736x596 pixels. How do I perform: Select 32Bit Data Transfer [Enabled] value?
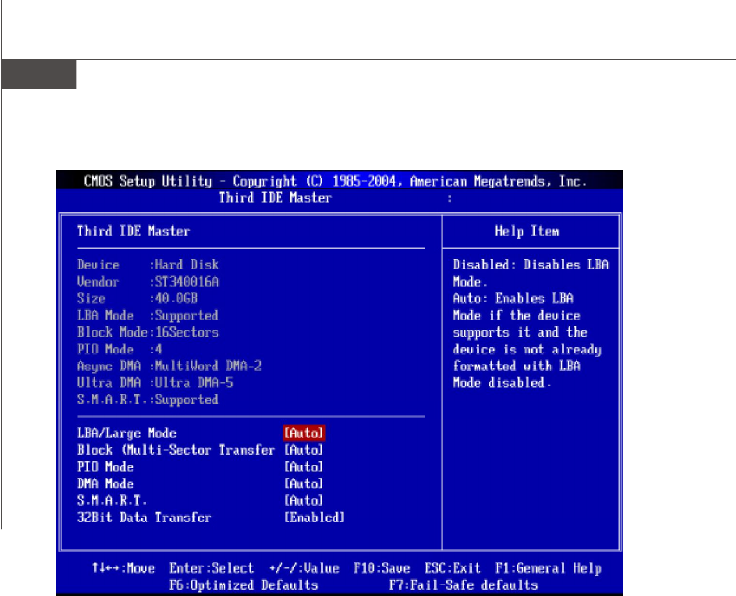click(314, 517)
